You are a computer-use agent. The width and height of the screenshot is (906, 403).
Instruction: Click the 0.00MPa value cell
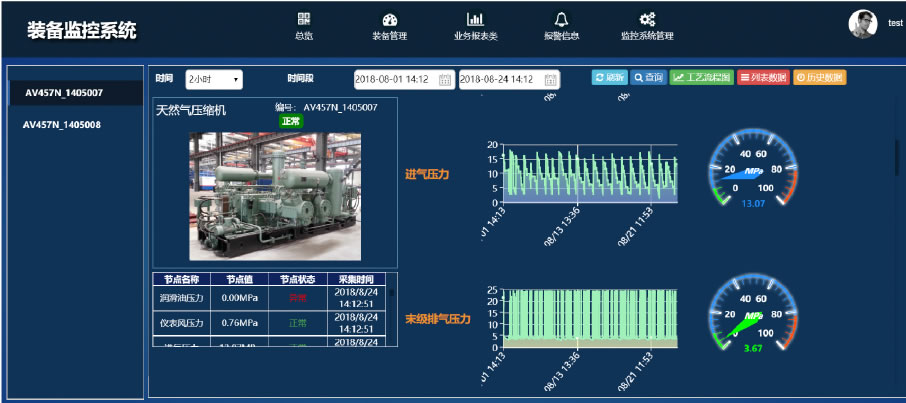point(240,298)
